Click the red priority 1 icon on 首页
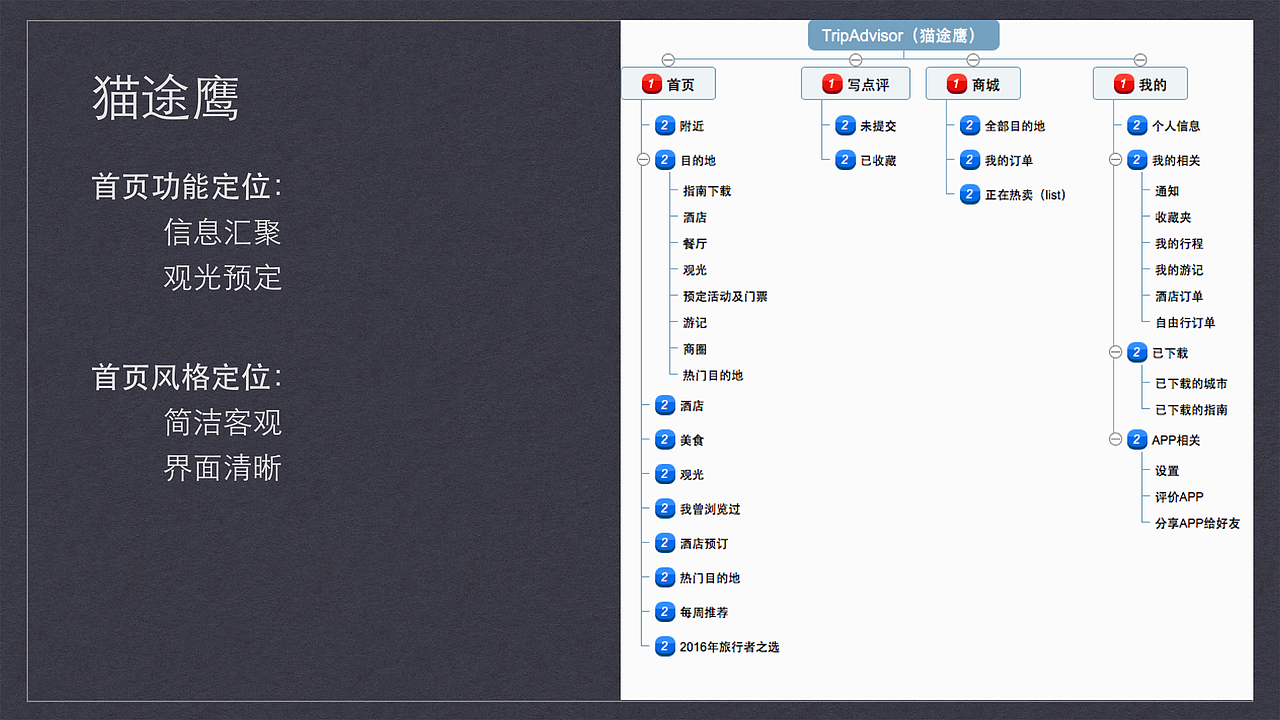The image size is (1280, 720). (652, 85)
